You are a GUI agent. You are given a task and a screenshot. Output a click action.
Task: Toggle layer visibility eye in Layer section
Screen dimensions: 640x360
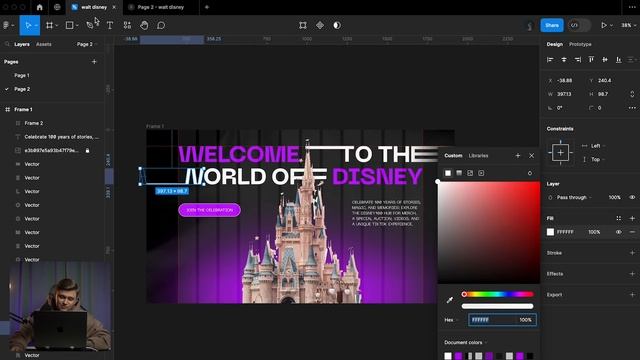pos(632,198)
